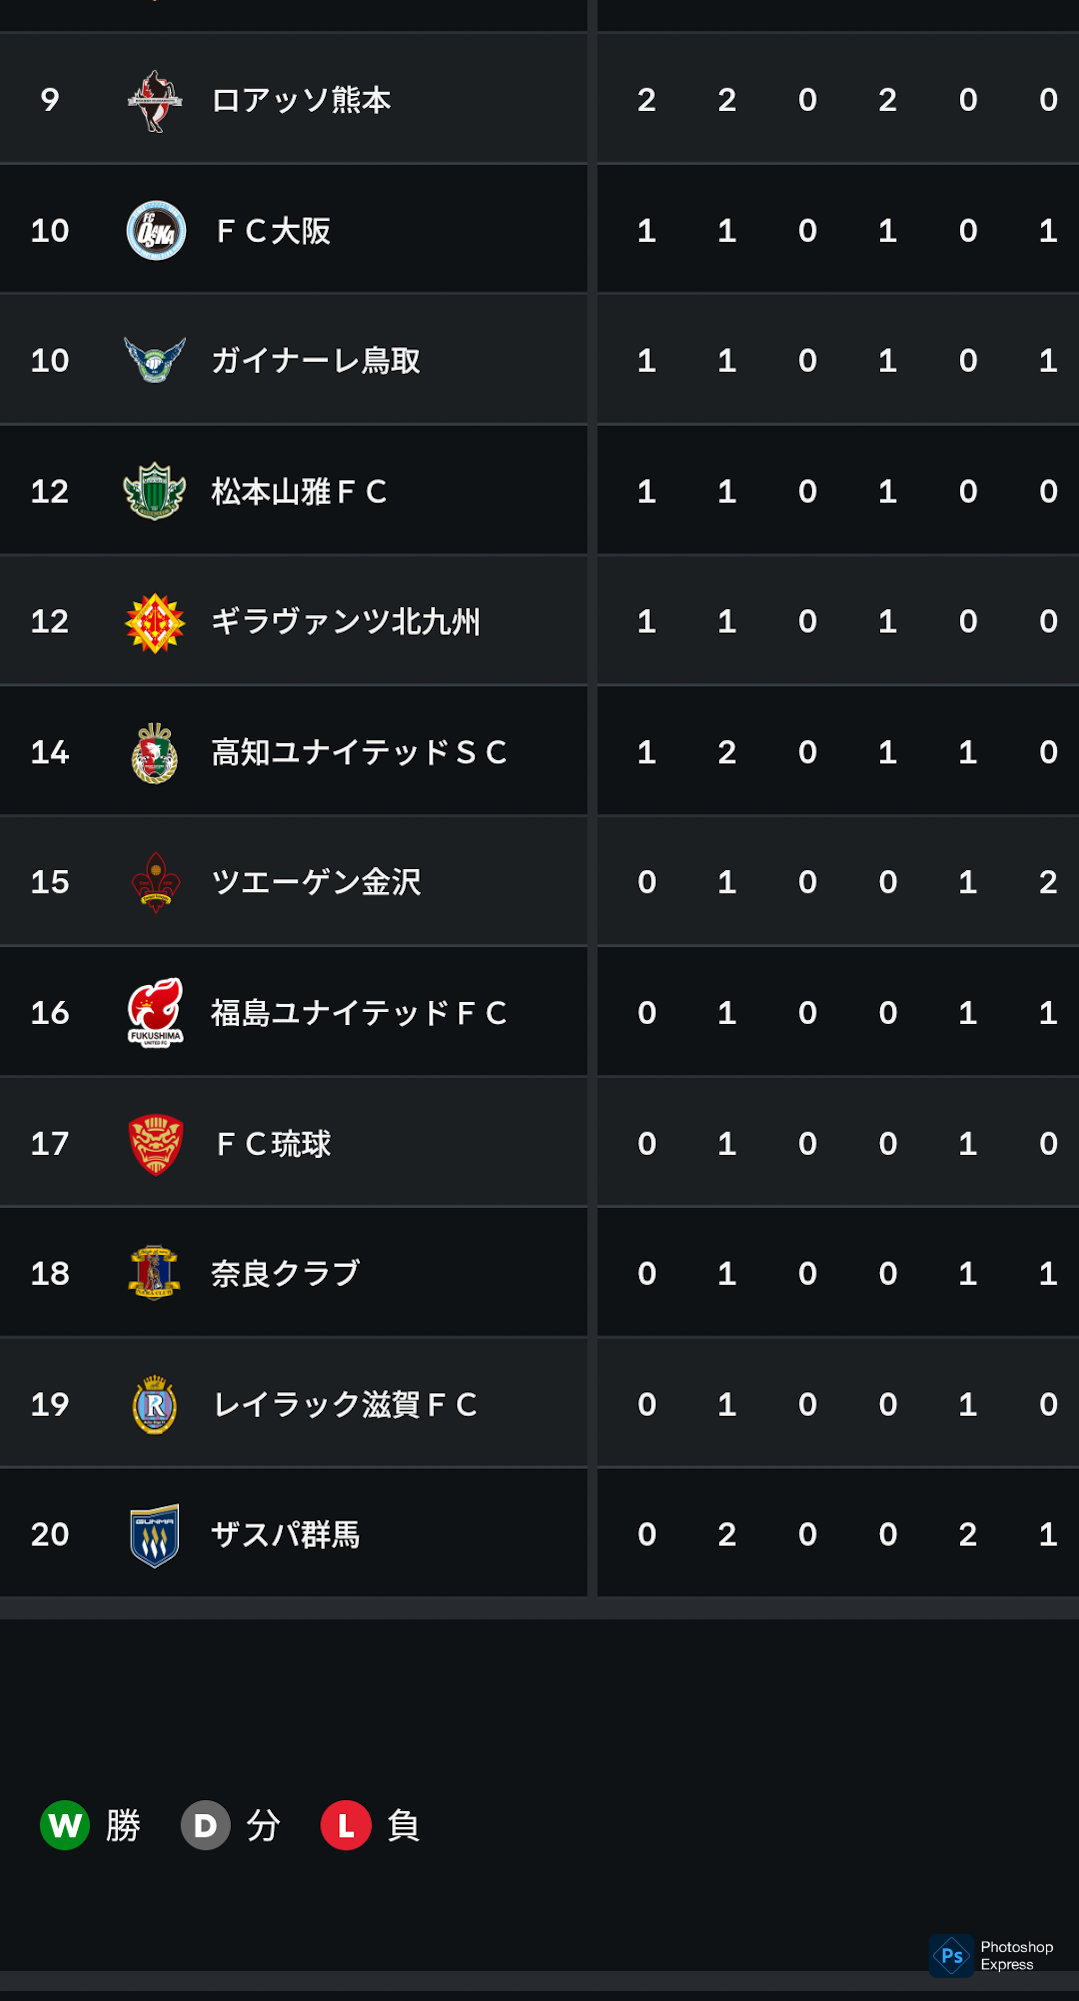This screenshot has height=2001, width=1079.
Task: Click the green W win legend badge
Action: pyautogui.click(x=65, y=1825)
